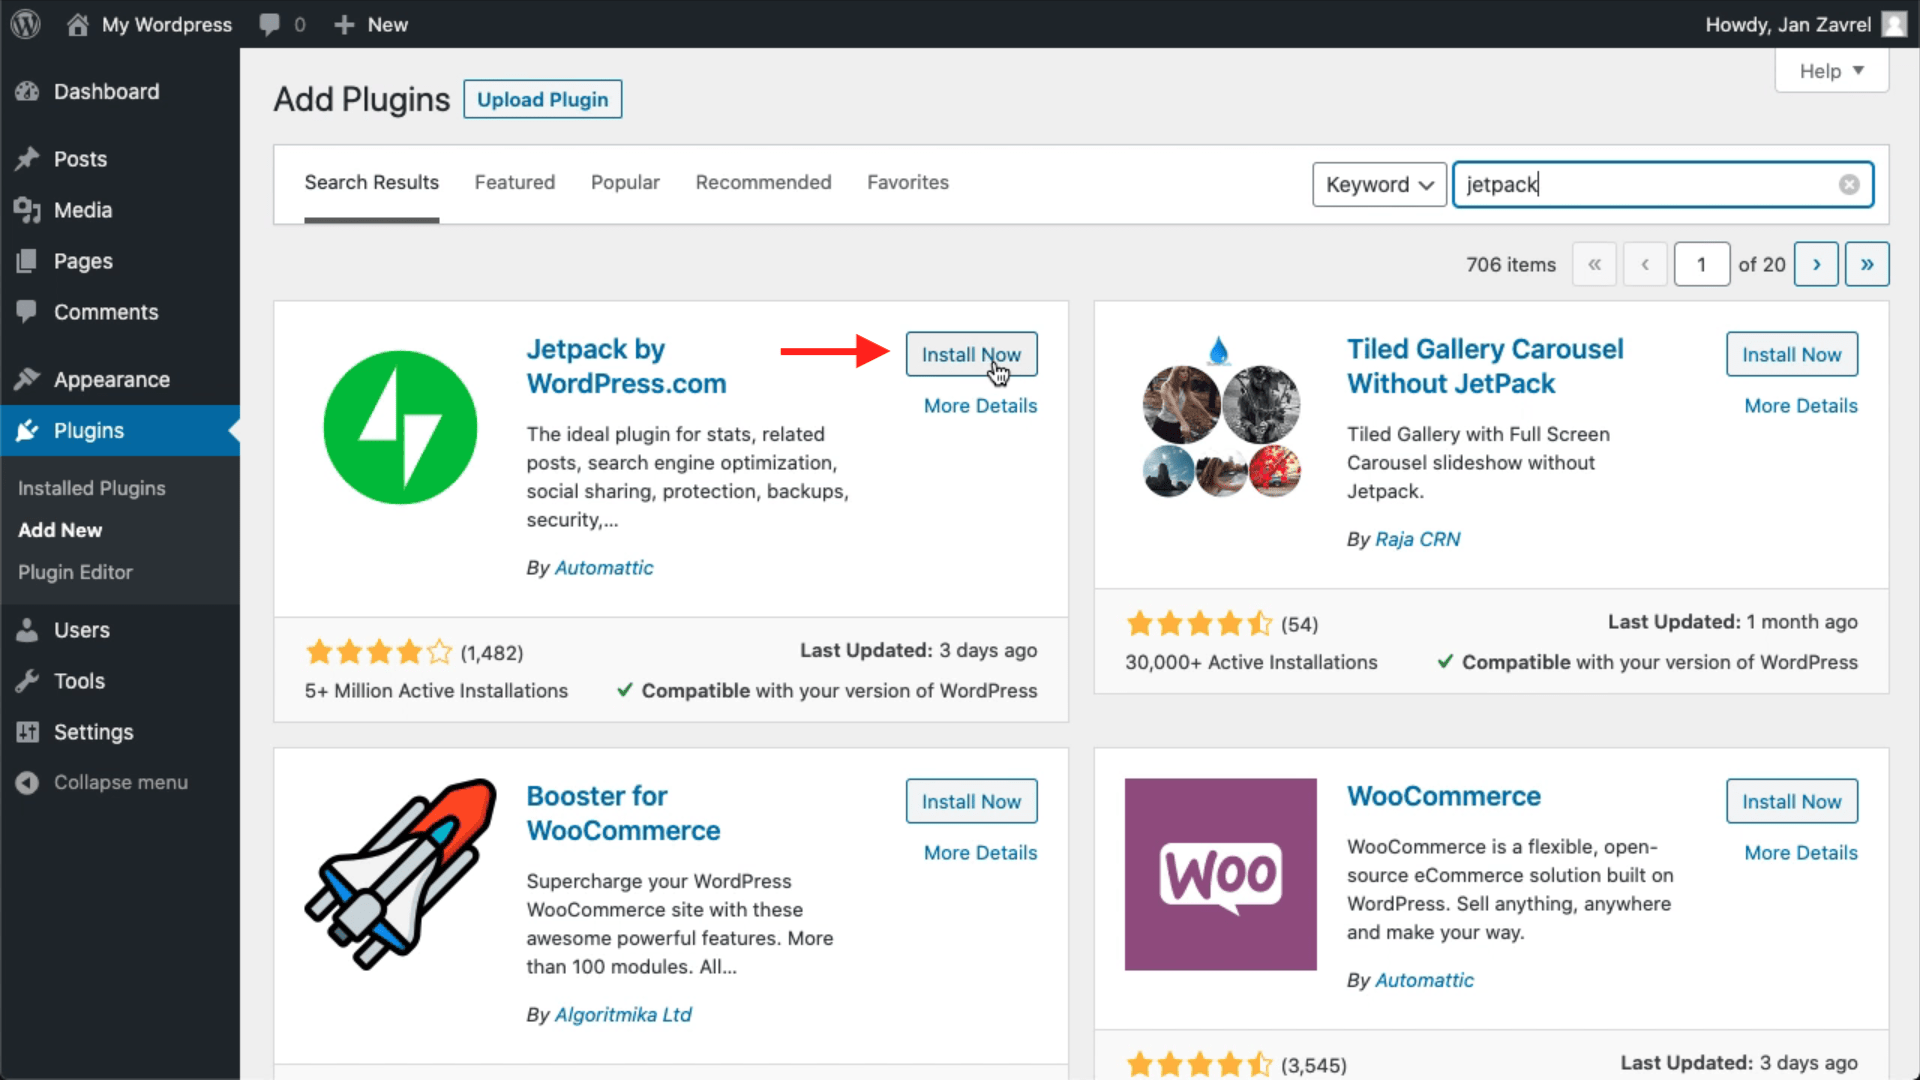Click the Comments speech bubble sidebar icon

[27, 312]
